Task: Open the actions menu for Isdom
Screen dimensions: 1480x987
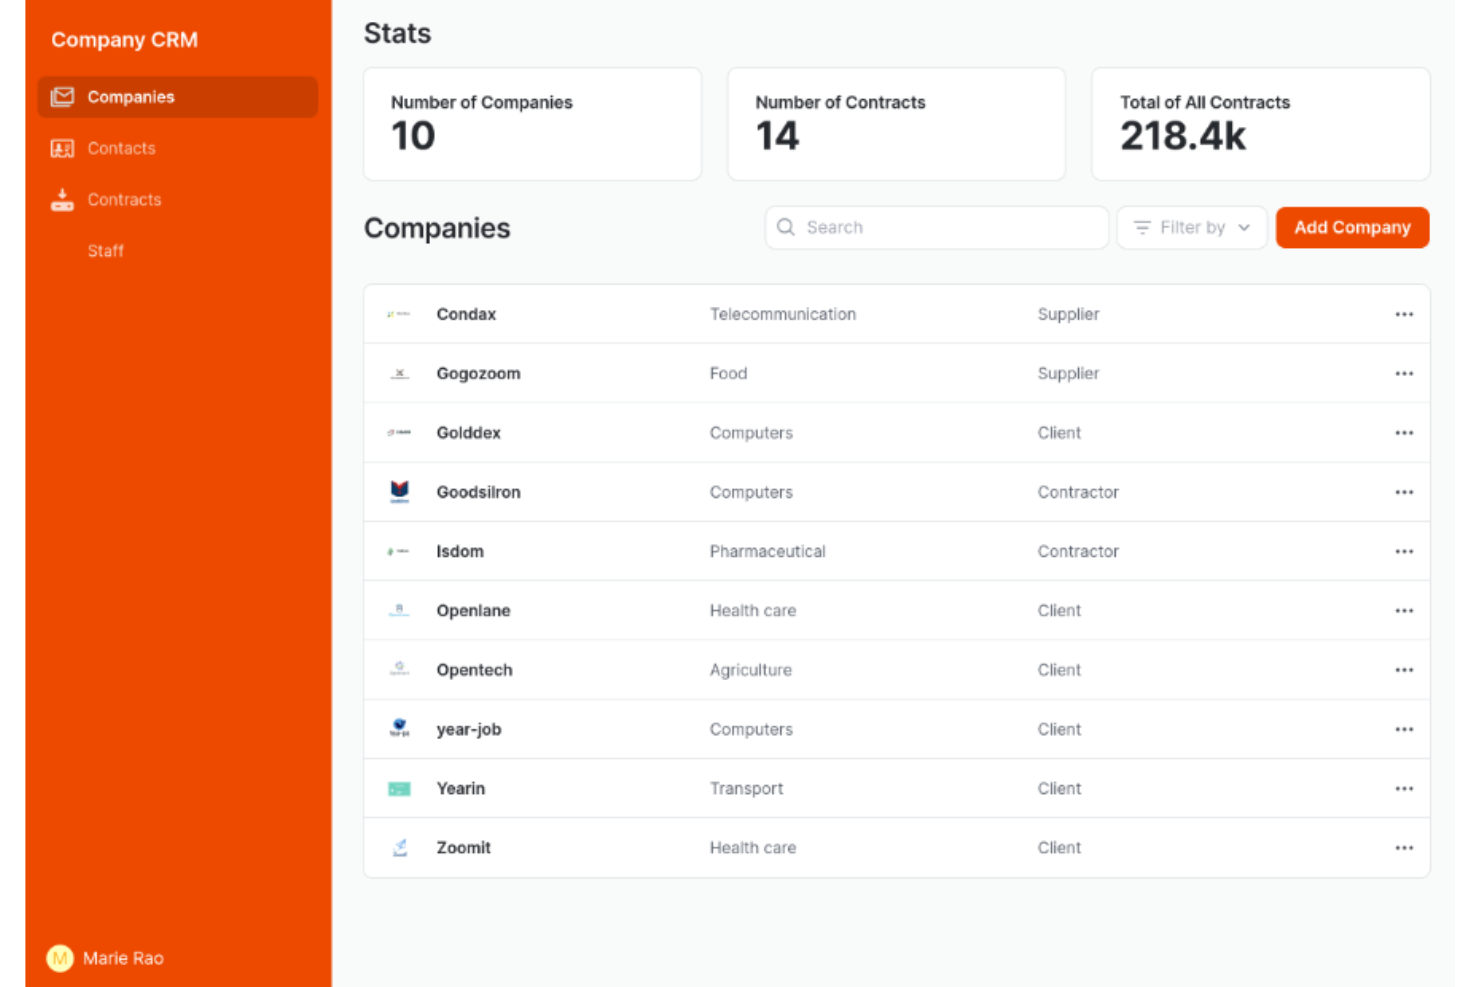Action: pos(1404,551)
